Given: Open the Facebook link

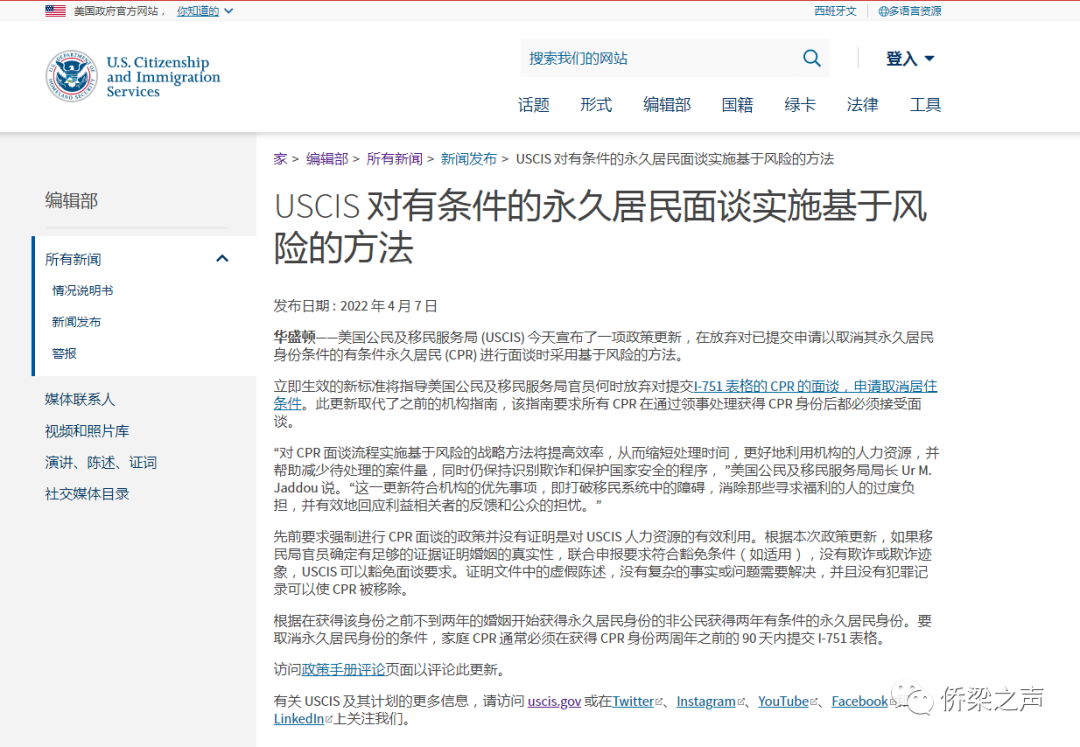Looking at the screenshot, I should (x=860, y=702).
